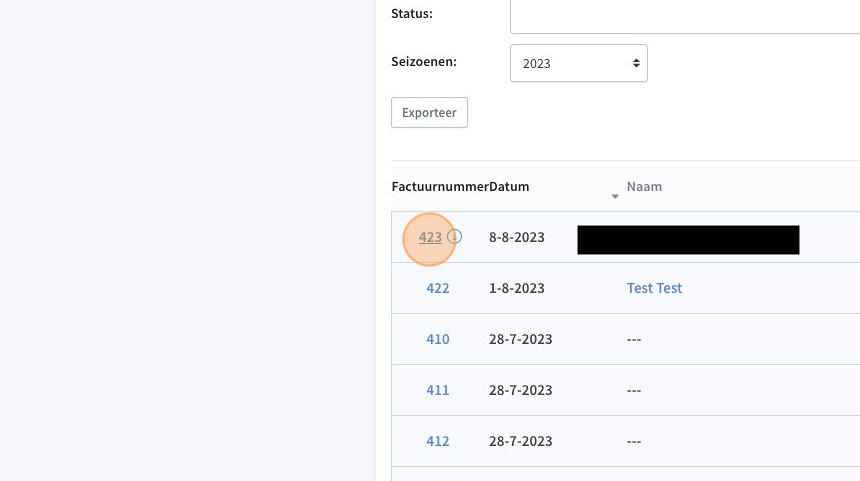Click the redacted name in the 423 row
Viewport: 860px width, 481px height.
click(x=688, y=240)
